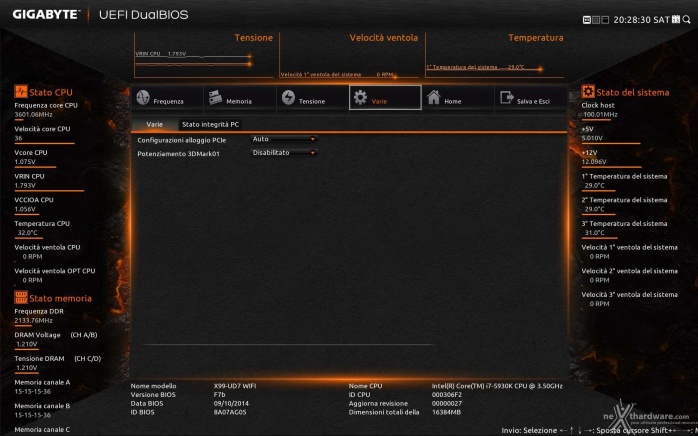
Task: Click the Velocità ventola OPT CPU label
Action: 55,271
